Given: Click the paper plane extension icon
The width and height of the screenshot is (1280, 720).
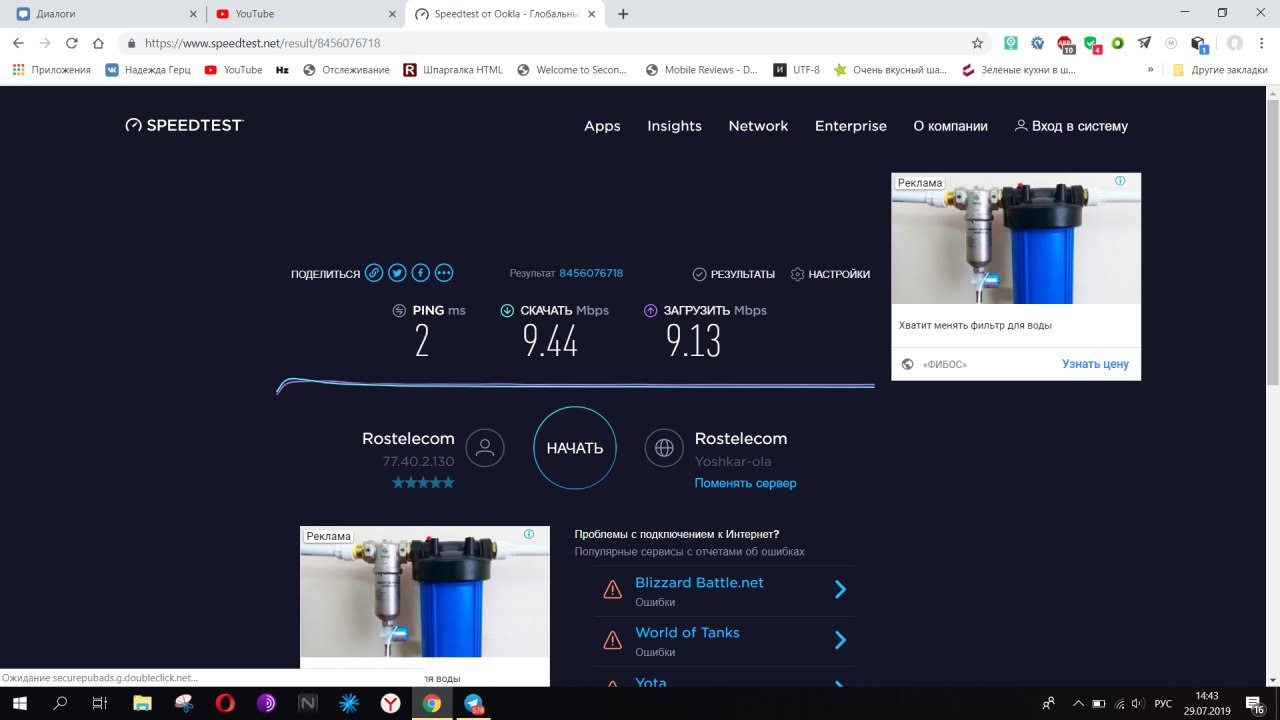Looking at the screenshot, I should coord(1144,43).
